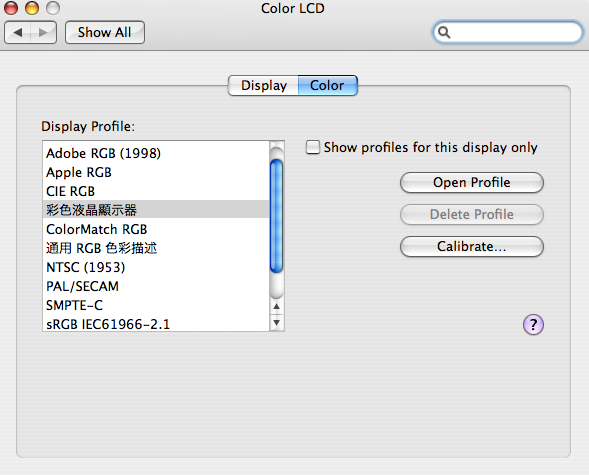The height and width of the screenshot is (475, 589).
Task: Click the profile list scroll up arrow
Action: tap(277, 306)
